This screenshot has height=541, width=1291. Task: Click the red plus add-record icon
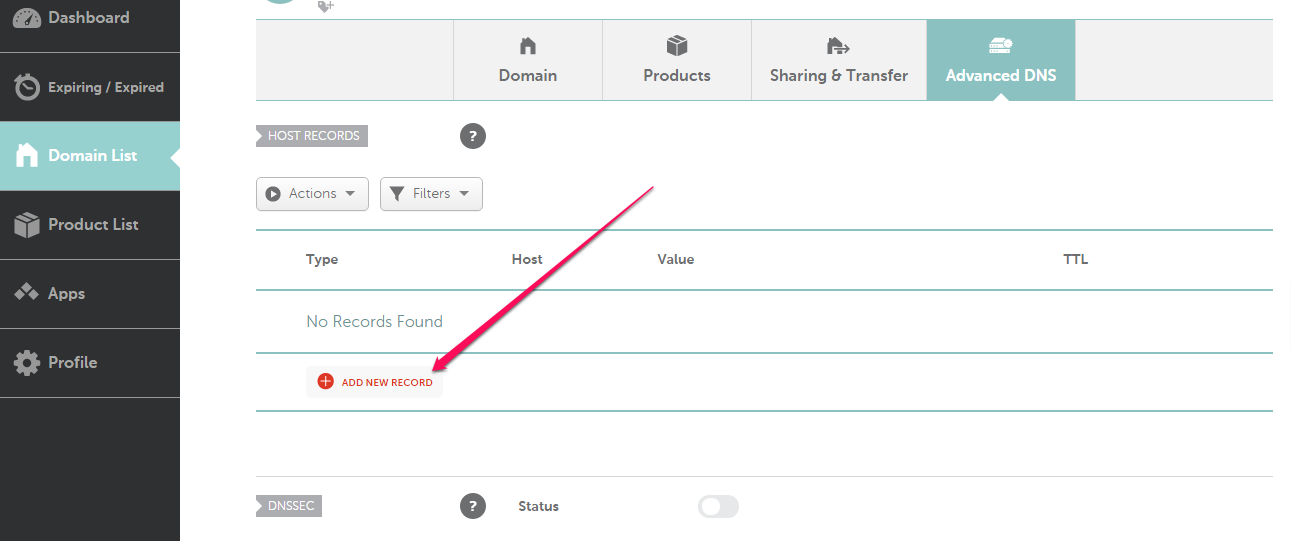pyautogui.click(x=325, y=381)
